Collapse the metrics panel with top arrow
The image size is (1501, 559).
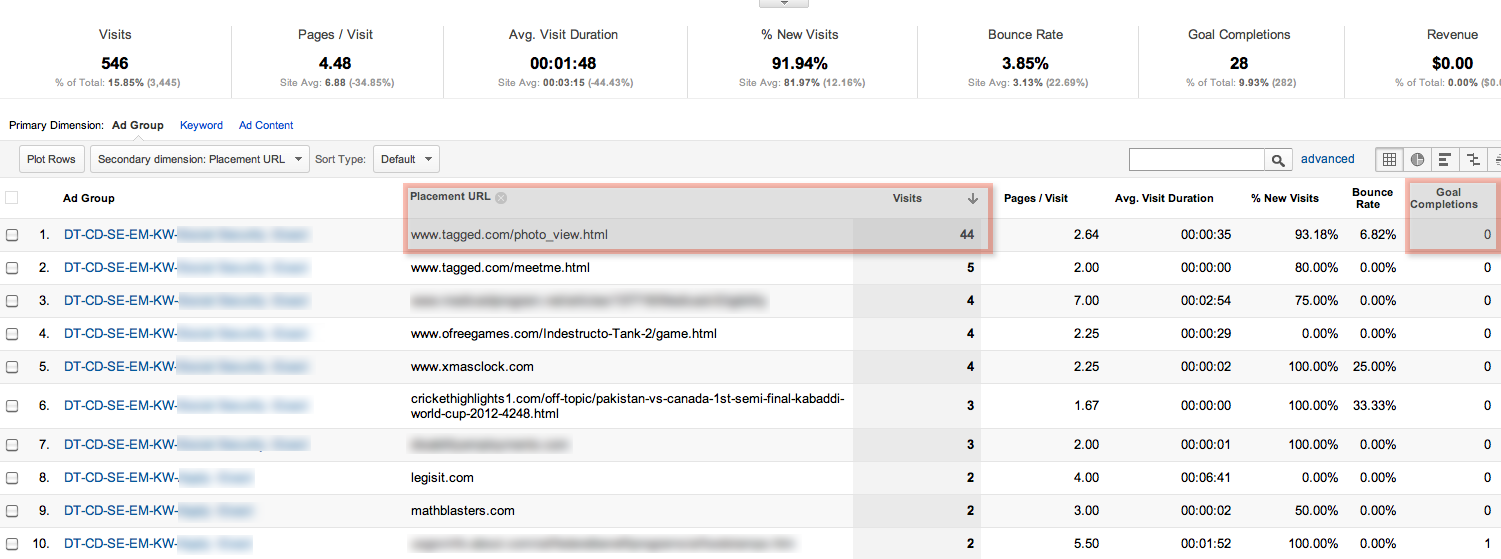[x=784, y=4]
